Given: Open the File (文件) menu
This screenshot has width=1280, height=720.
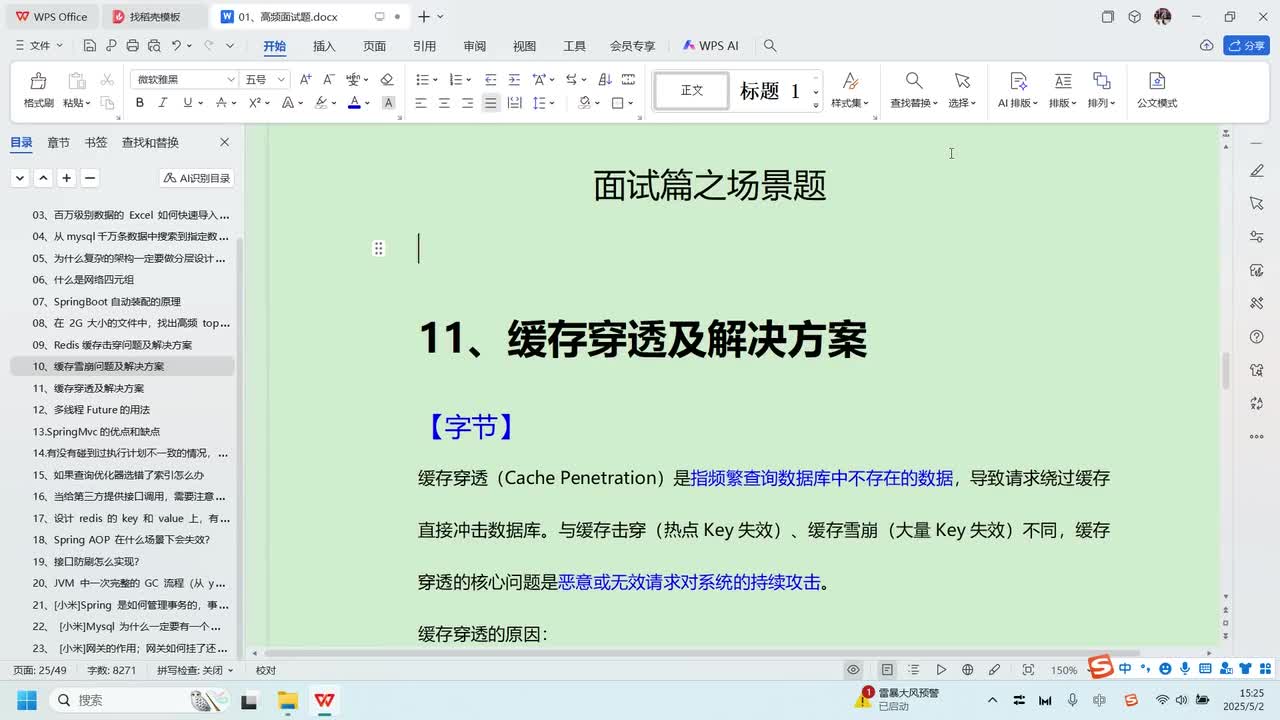Looking at the screenshot, I should coord(39,46).
